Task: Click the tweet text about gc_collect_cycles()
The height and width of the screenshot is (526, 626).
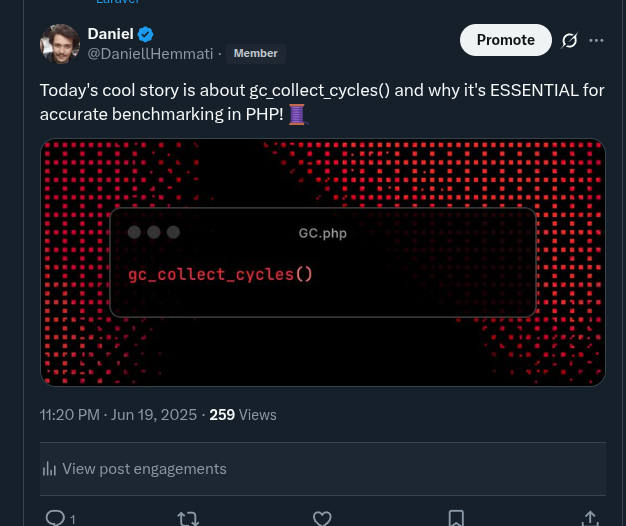Action: tap(321, 90)
